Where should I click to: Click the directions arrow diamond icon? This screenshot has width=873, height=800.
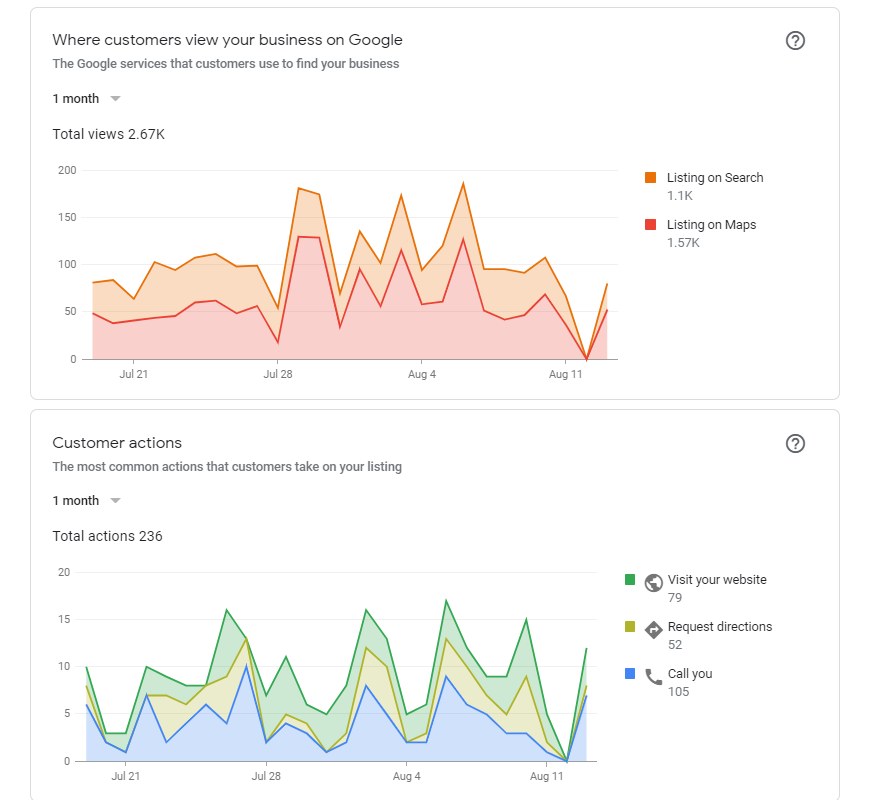[x=654, y=629]
